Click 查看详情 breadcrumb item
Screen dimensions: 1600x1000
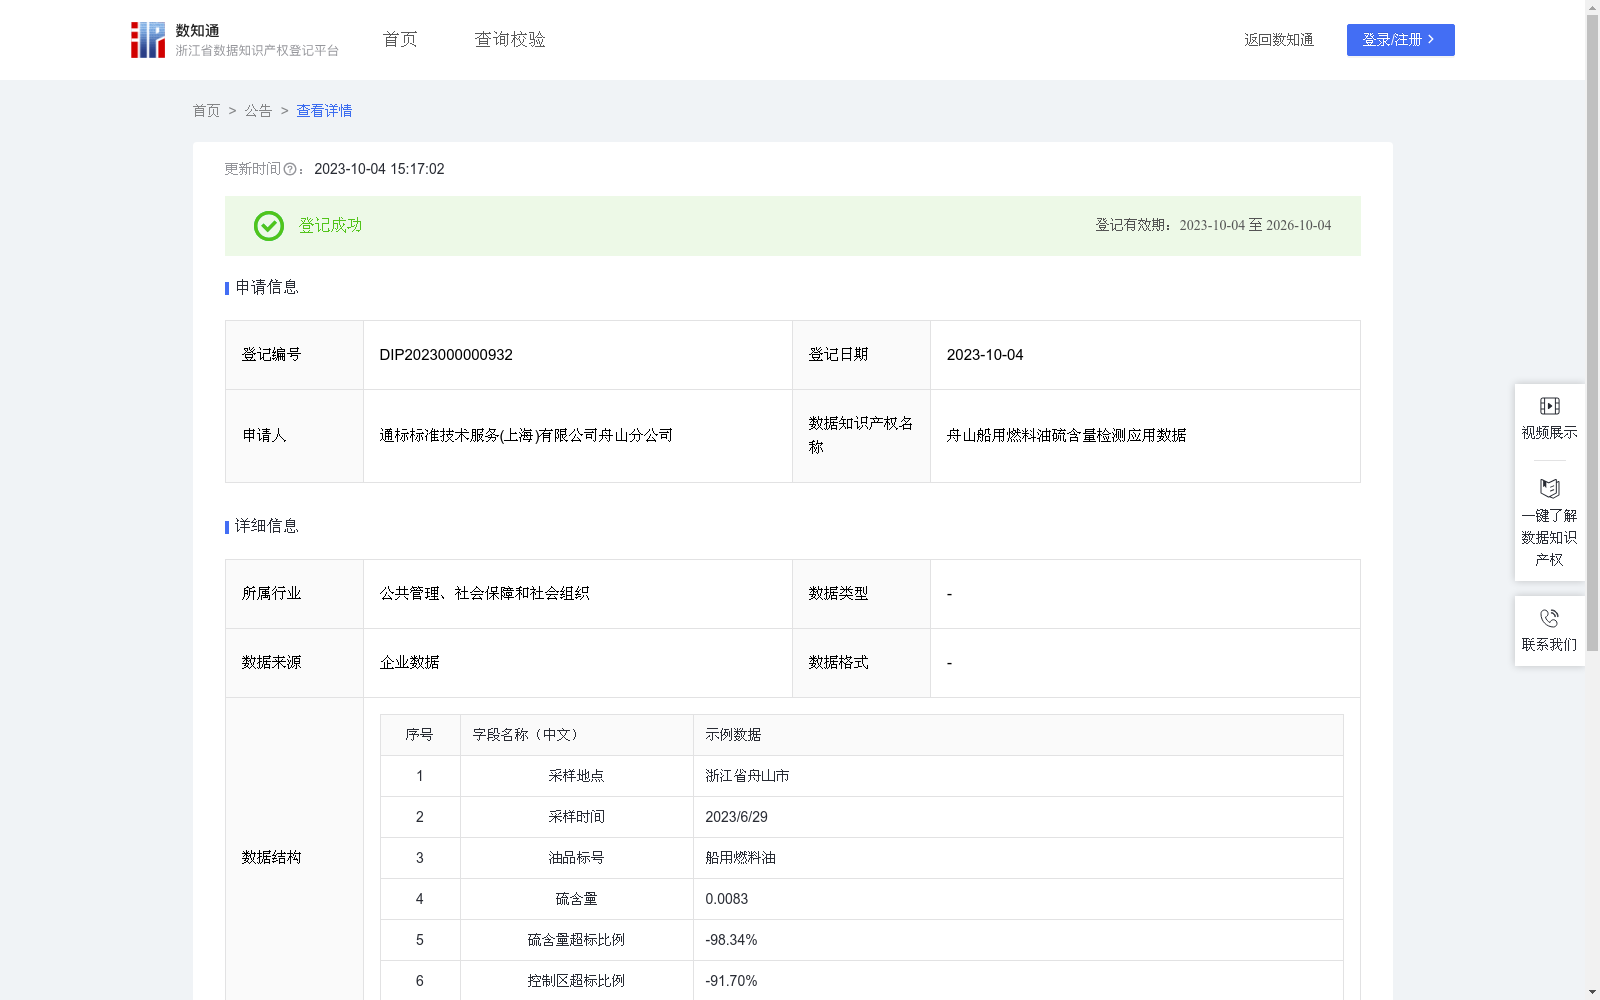point(324,111)
